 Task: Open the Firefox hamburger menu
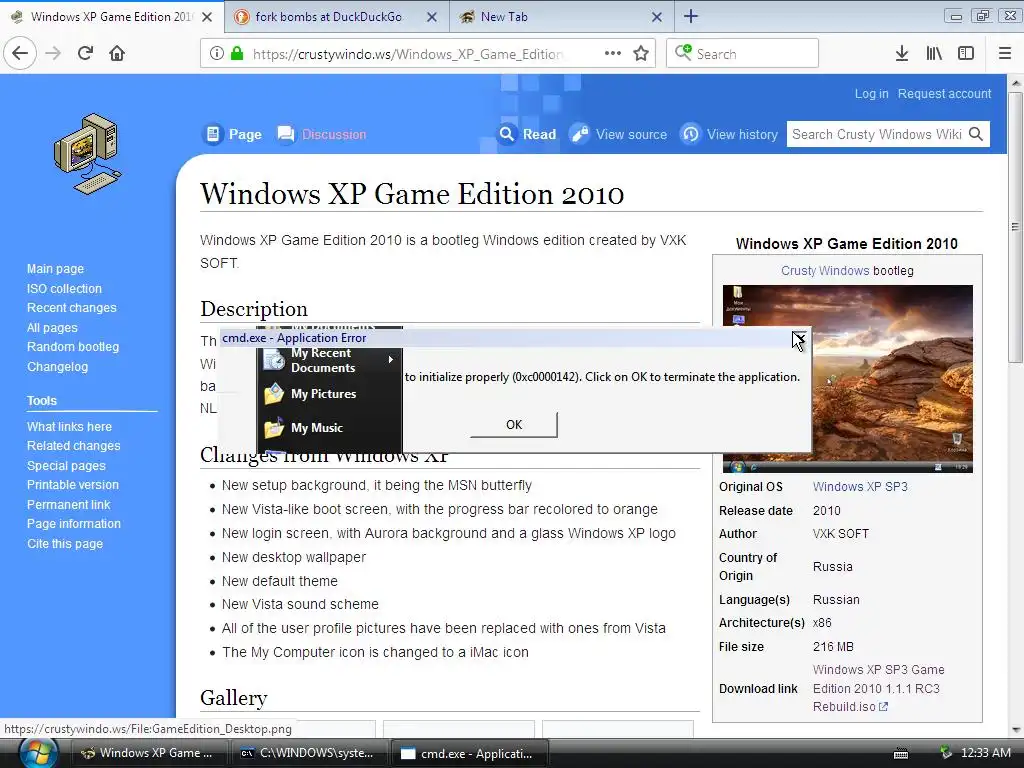(1004, 54)
